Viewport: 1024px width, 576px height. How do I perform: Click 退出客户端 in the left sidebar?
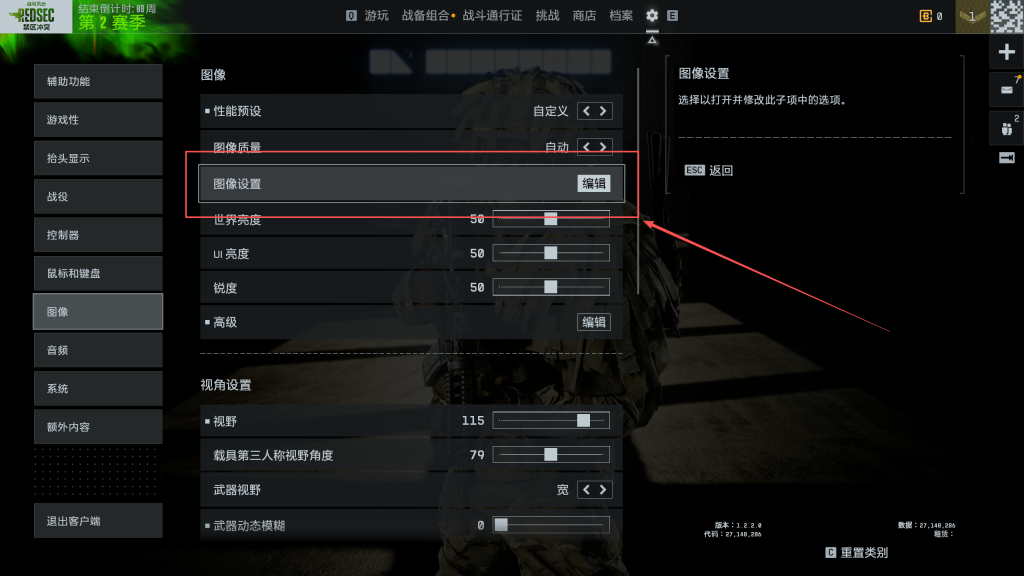[98, 520]
